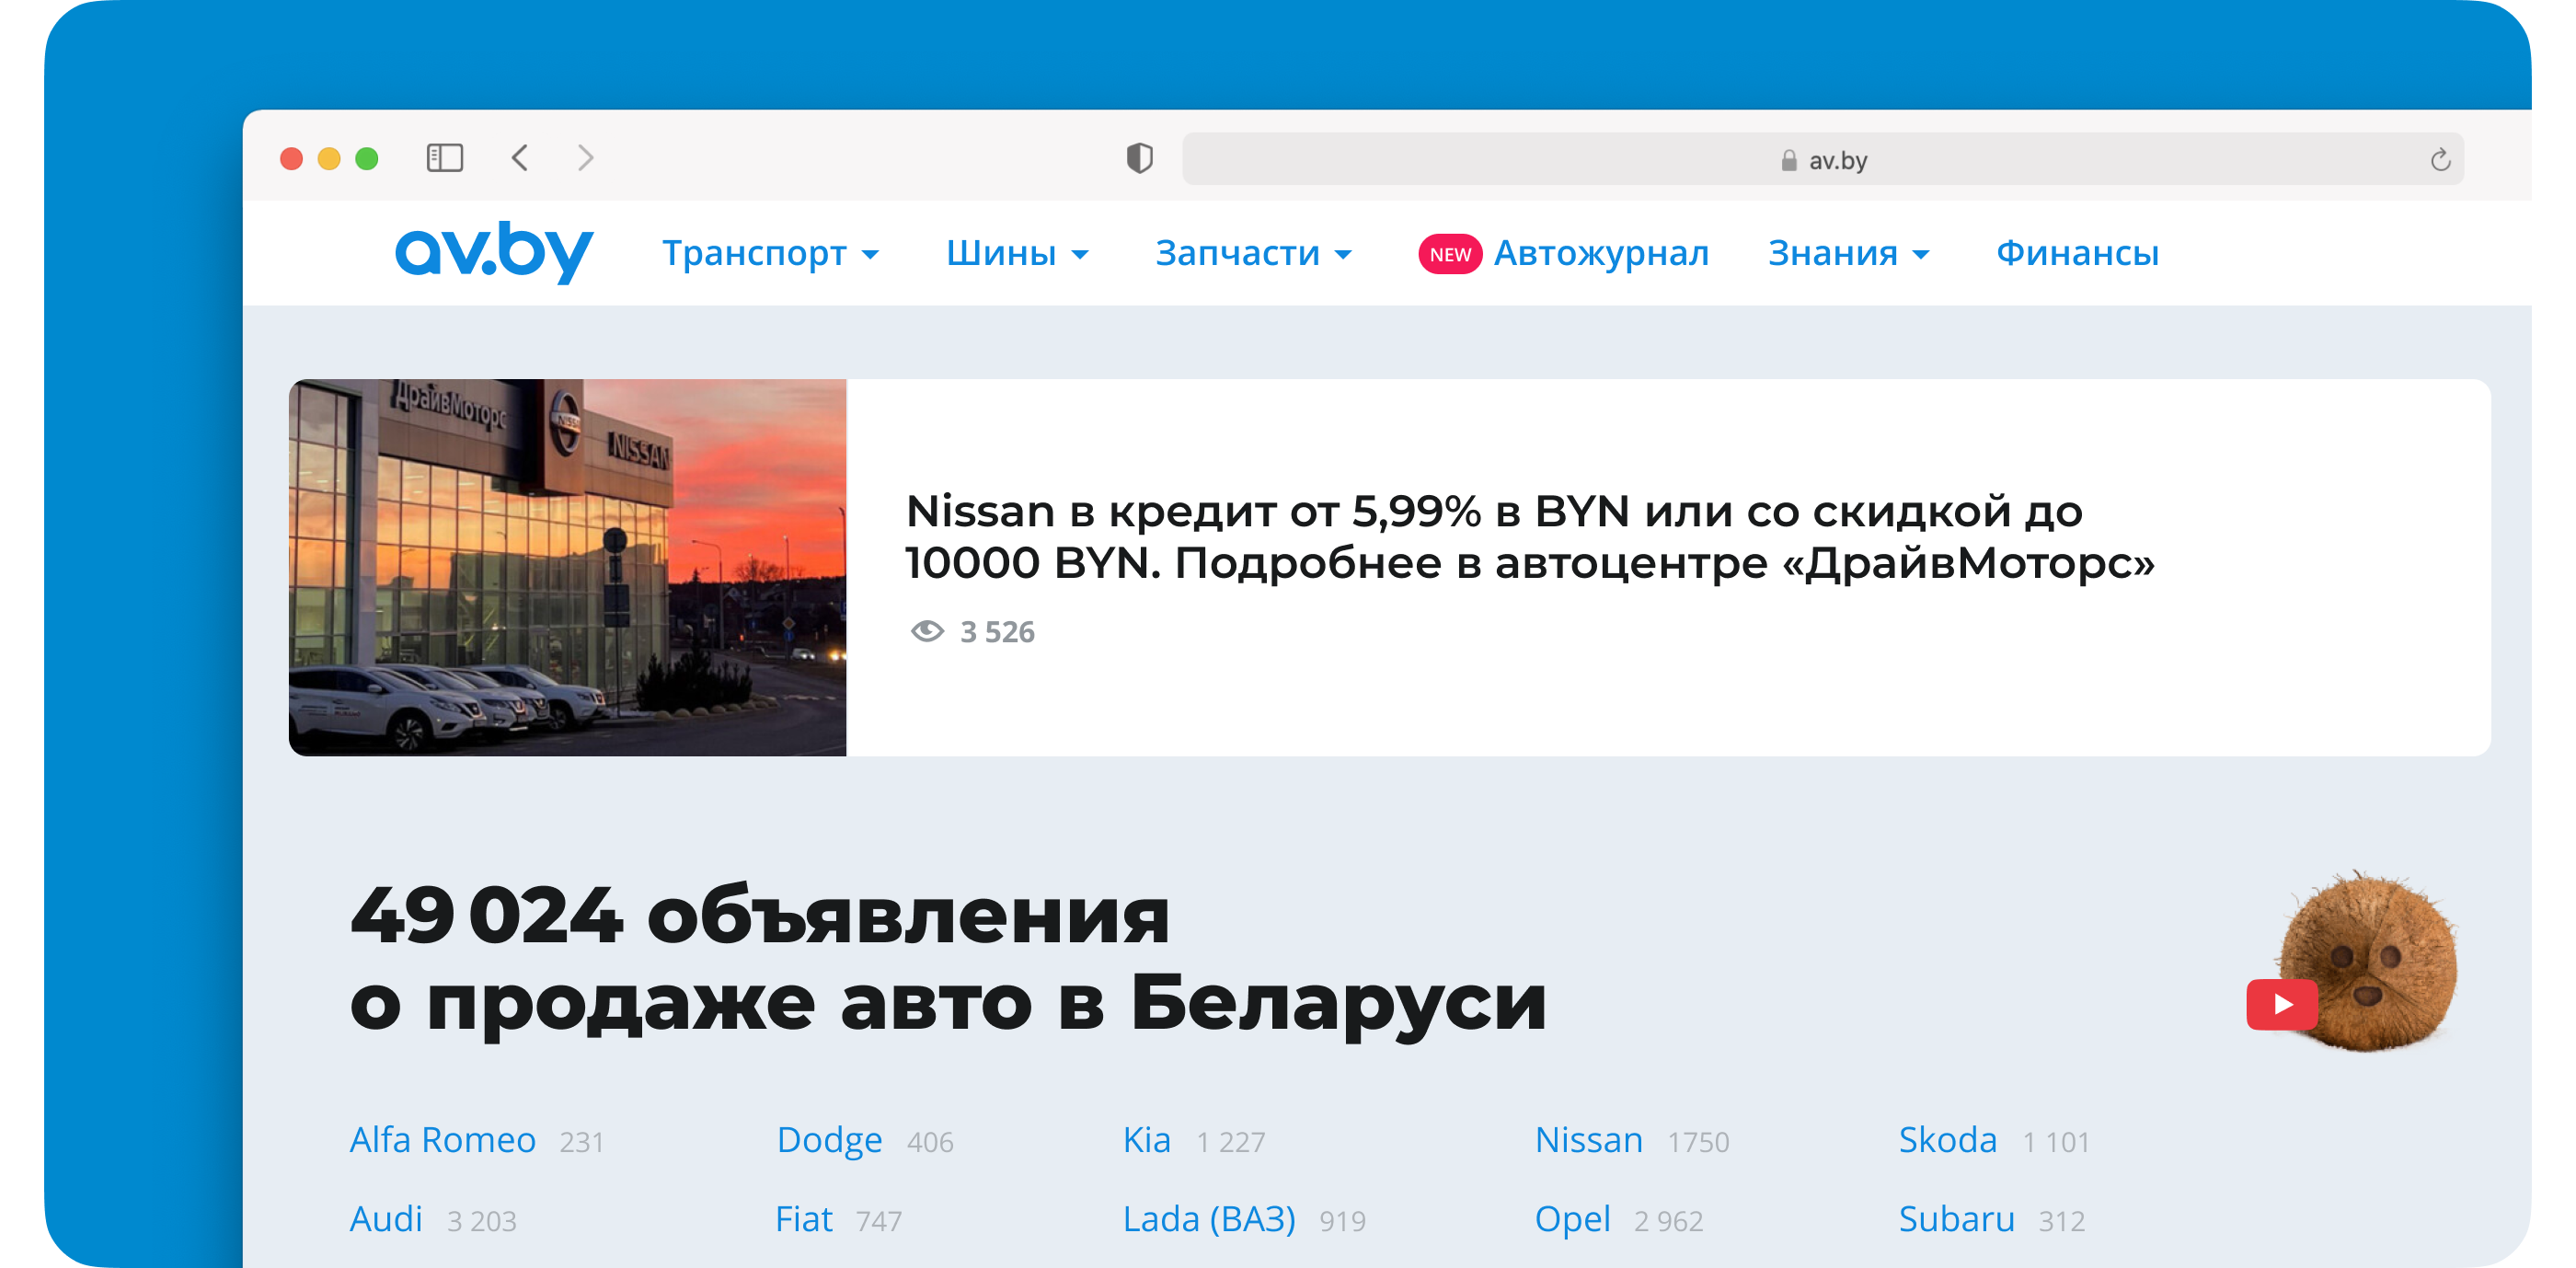Click the av.by logo

click(x=494, y=251)
